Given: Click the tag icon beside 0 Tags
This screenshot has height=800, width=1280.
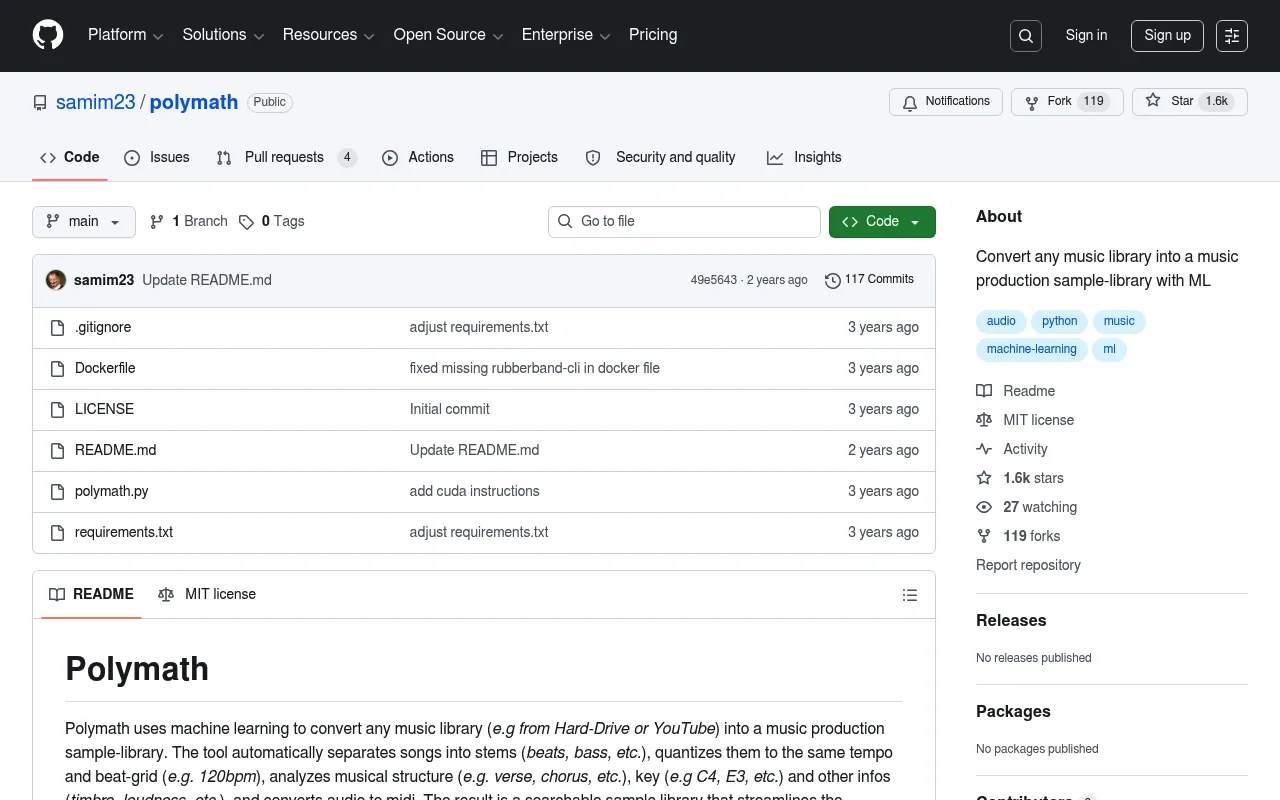Looking at the screenshot, I should [x=246, y=222].
